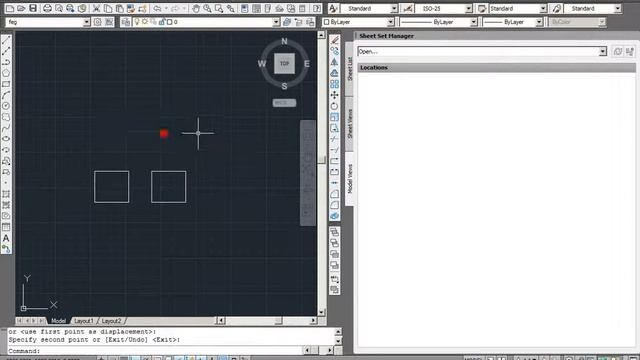
Task: Click the Sheet Set Manager panel title
Action: (387, 36)
